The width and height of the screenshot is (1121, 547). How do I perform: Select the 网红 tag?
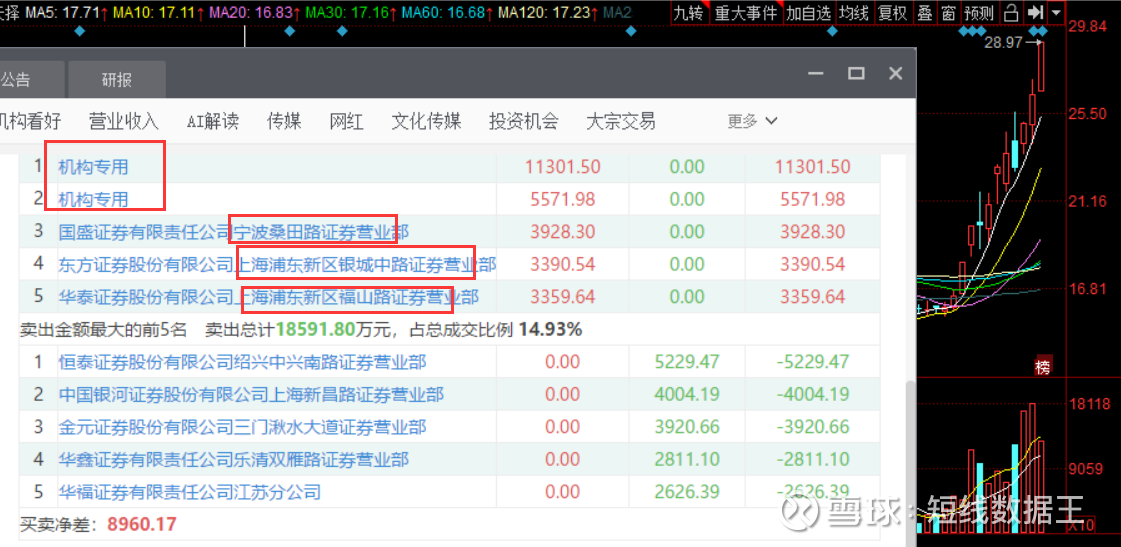346,121
